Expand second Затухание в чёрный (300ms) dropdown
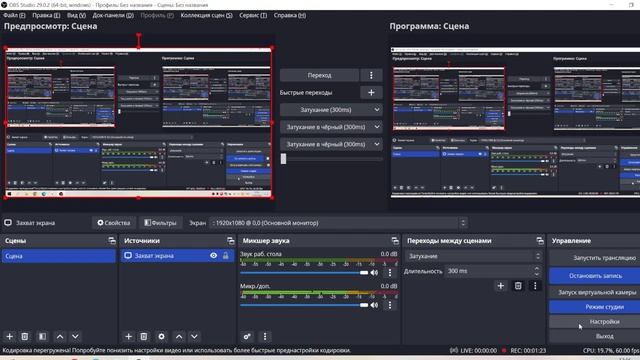640x360 pixels. (x=331, y=144)
